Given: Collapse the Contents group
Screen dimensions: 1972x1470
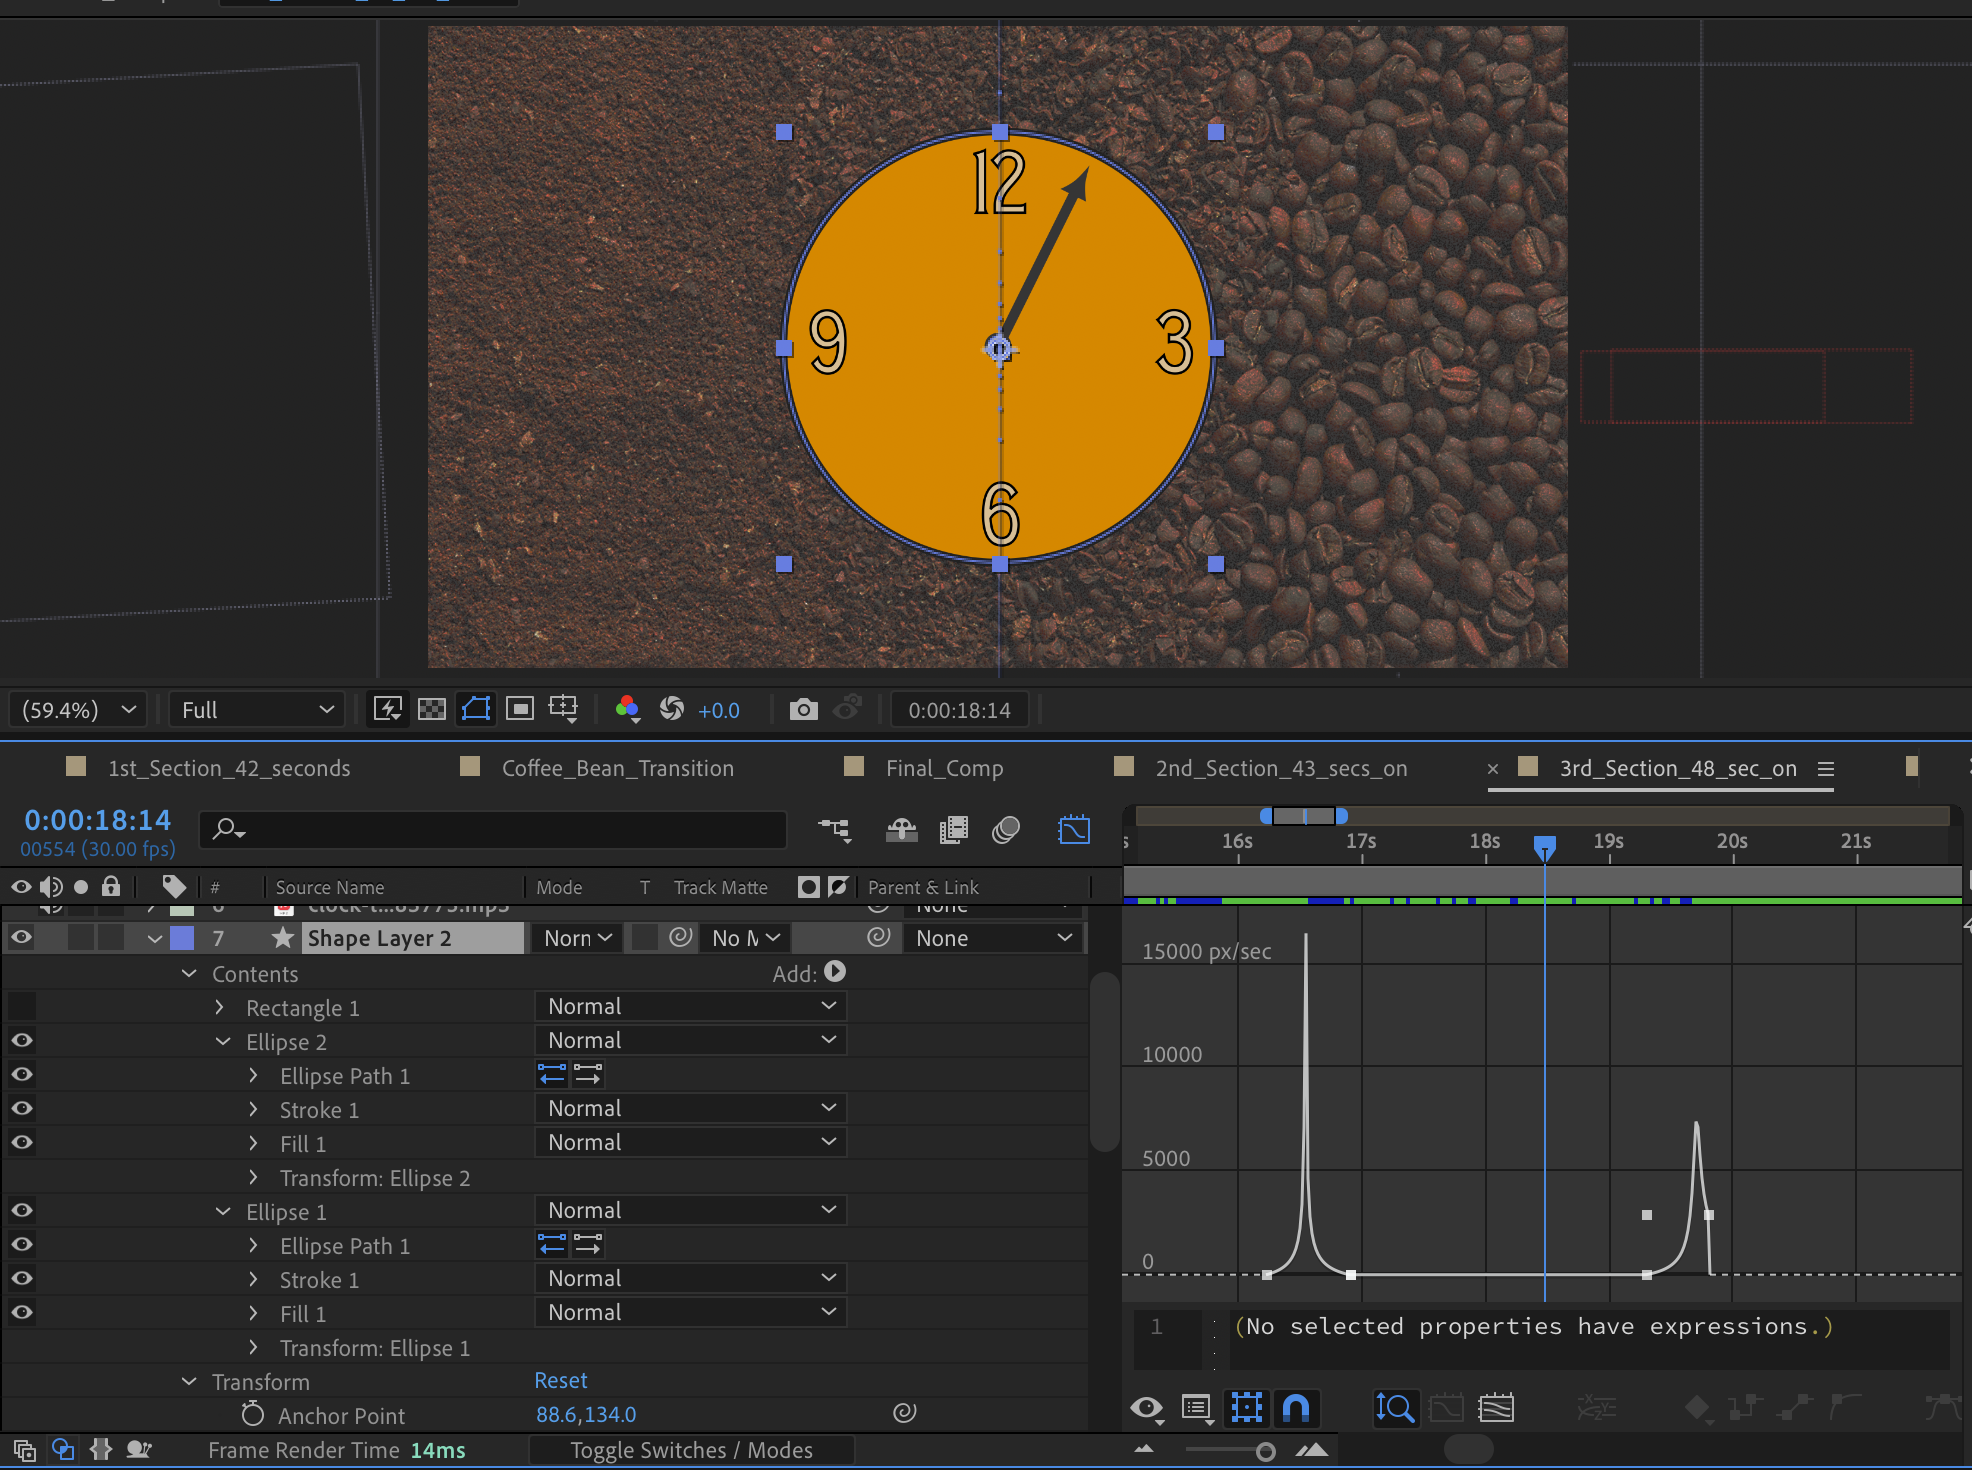Looking at the screenshot, I should pyautogui.click(x=189, y=974).
